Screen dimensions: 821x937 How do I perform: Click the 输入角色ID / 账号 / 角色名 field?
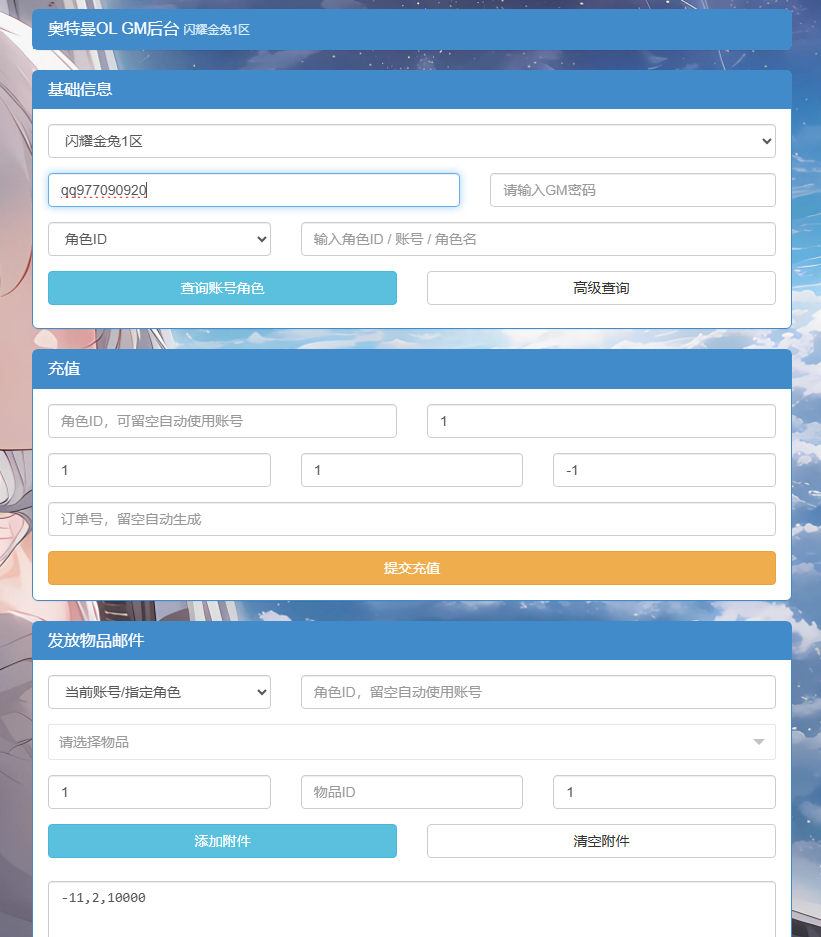click(x=538, y=239)
